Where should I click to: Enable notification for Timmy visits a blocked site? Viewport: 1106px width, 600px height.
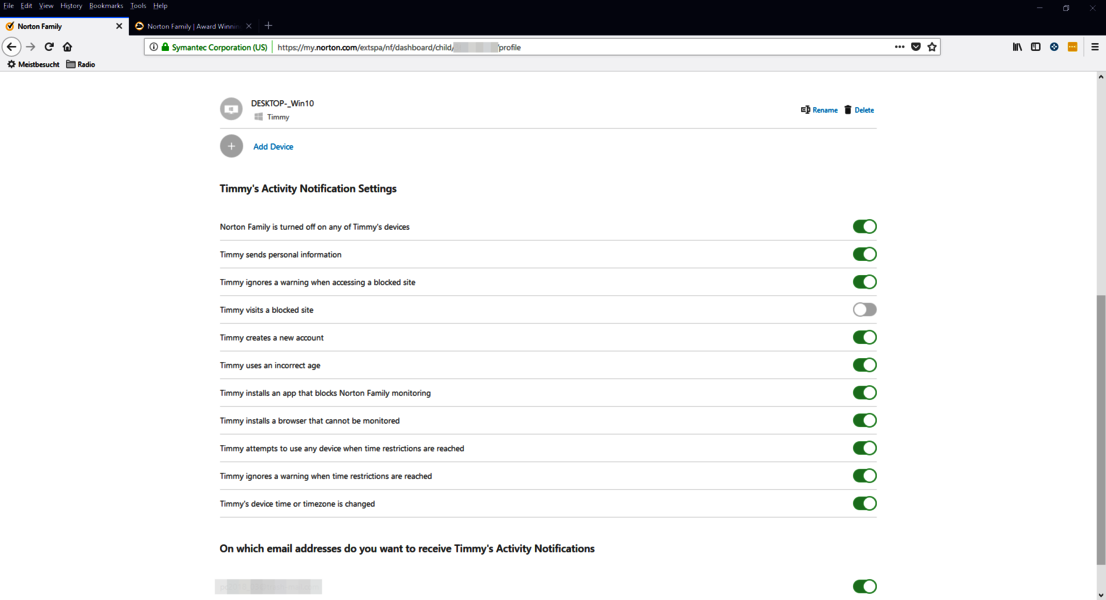pyautogui.click(x=864, y=310)
